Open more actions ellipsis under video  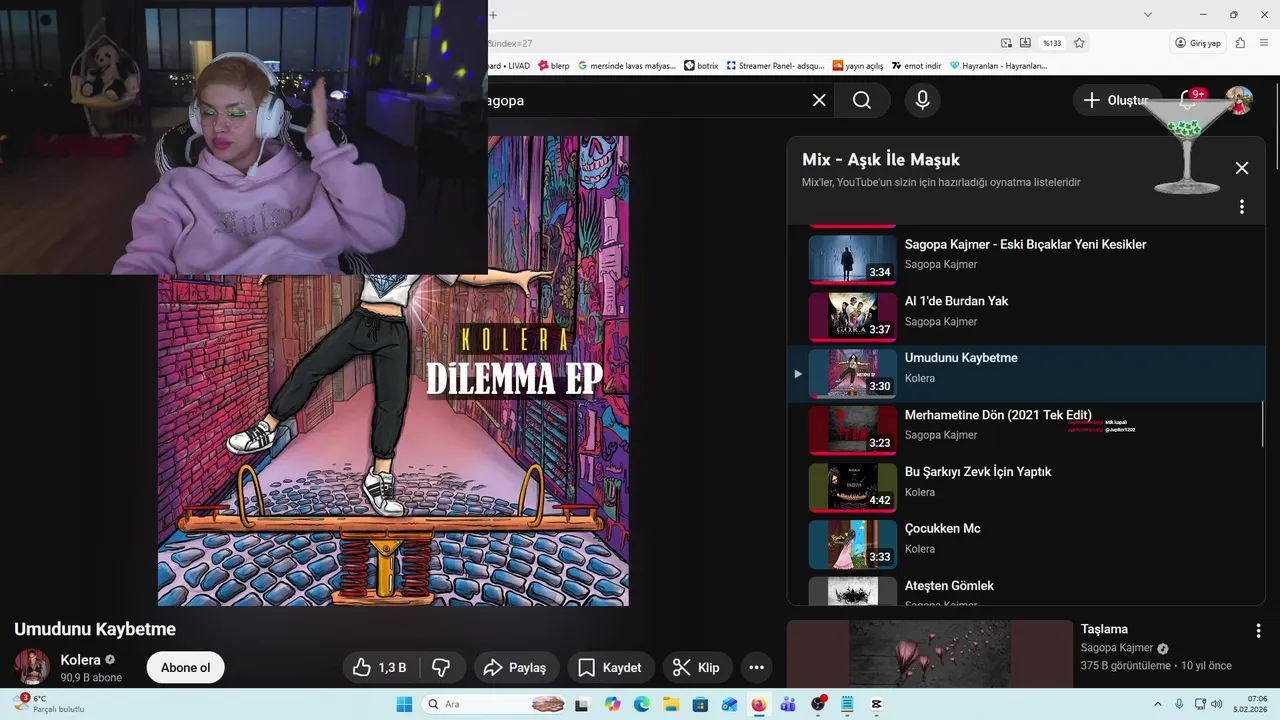click(757, 668)
